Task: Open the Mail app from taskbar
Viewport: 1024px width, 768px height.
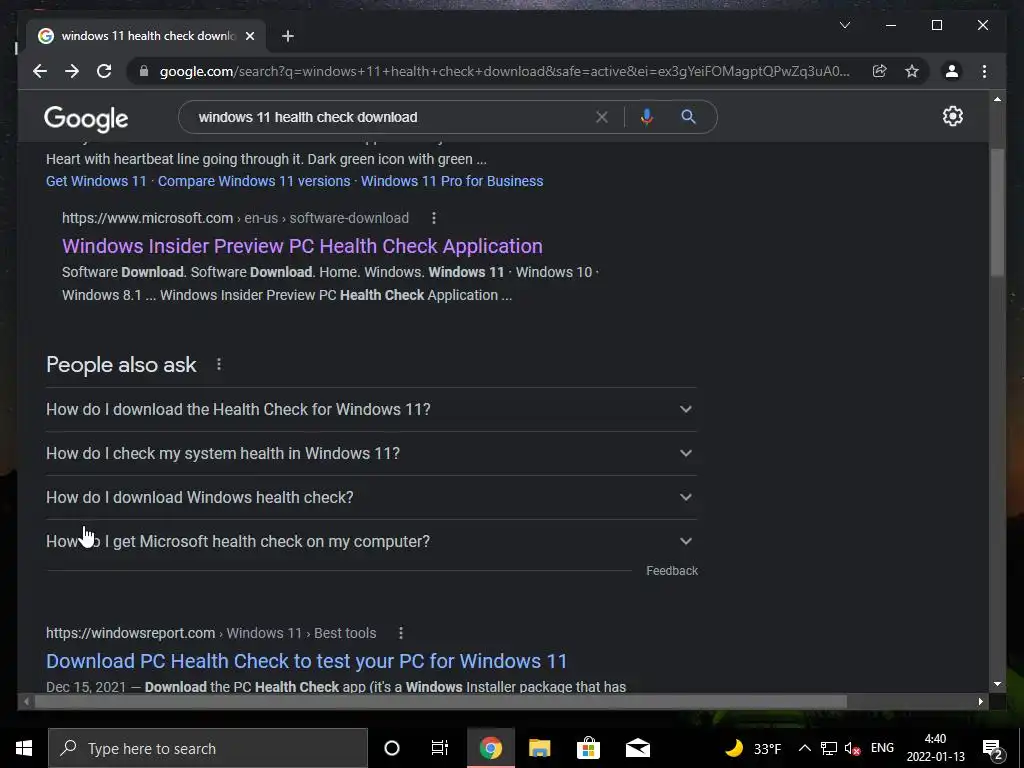Action: pyautogui.click(x=637, y=748)
